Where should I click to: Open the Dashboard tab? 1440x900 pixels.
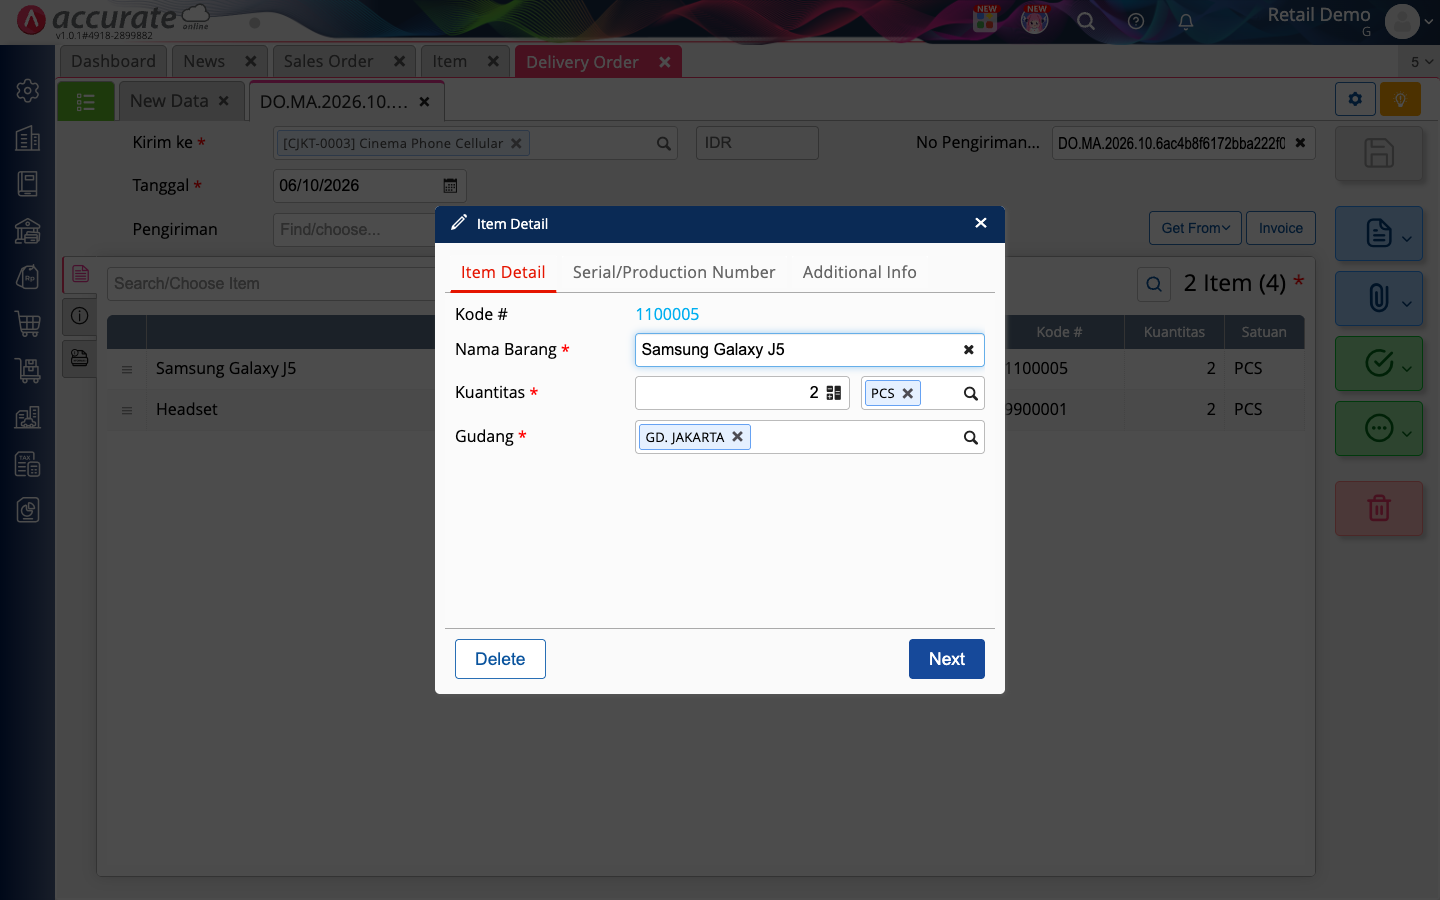(x=113, y=62)
